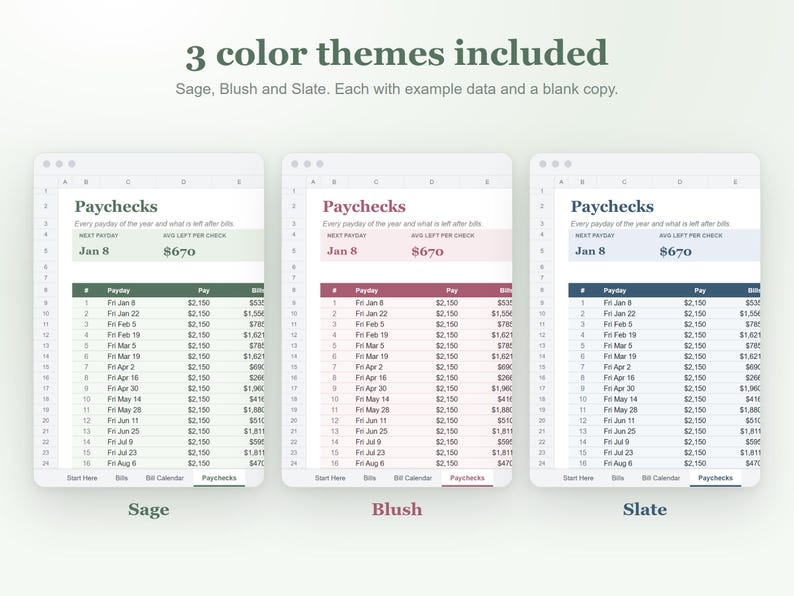Click AVG LEFT PER CHECK label in Slate sheet
Image resolution: width=794 pixels, height=596 pixels.
691,236
